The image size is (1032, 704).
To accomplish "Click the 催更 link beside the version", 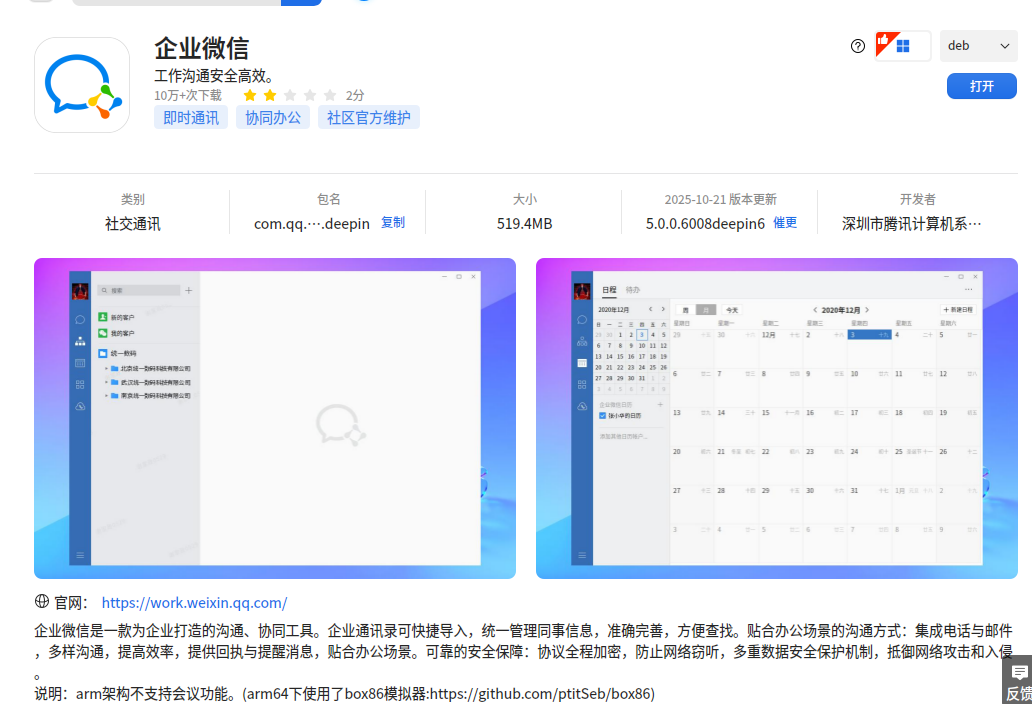I will 785,223.
